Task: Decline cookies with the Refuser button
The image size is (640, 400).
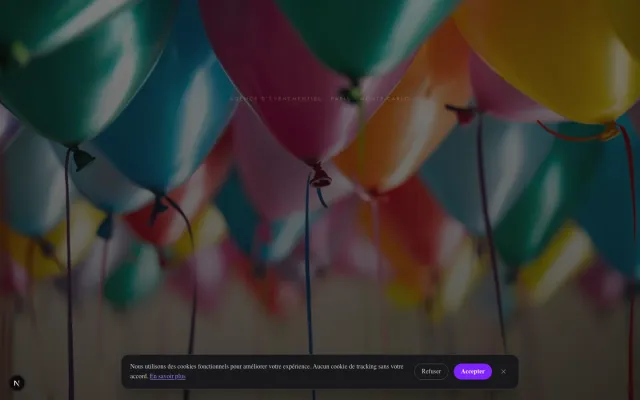Action: coord(431,371)
